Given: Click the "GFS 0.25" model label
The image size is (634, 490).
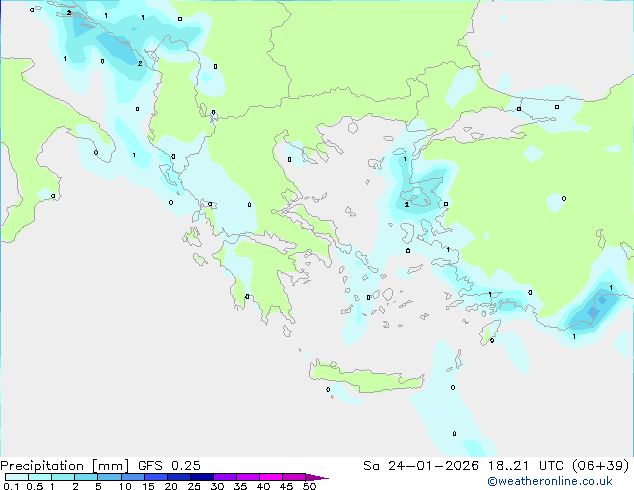Looking at the screenshot, I should coord(169,466).
